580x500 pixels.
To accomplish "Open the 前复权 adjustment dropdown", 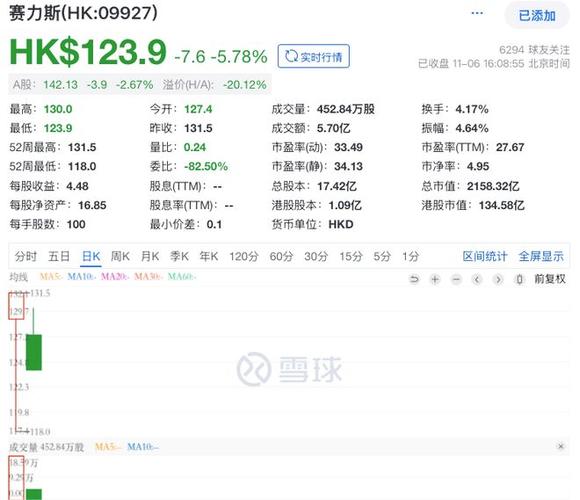I will coord(550,279).
